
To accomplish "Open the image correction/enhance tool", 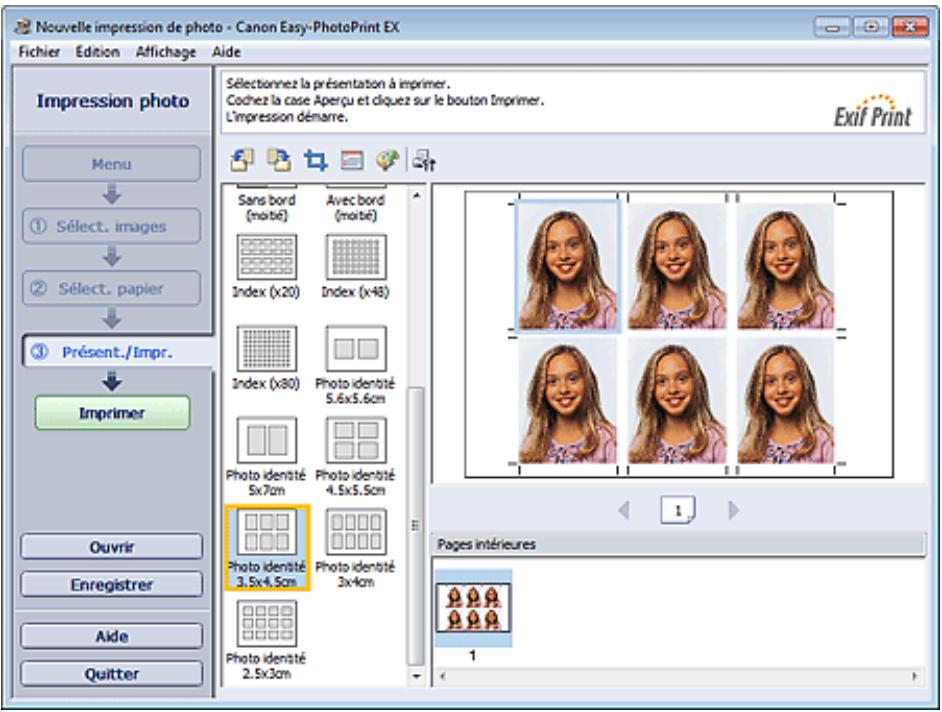I will (387, 160).
